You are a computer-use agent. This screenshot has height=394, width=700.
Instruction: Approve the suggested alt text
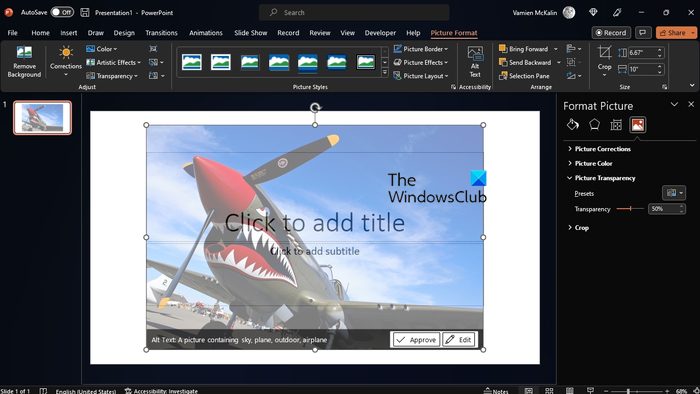pos(417,340)
